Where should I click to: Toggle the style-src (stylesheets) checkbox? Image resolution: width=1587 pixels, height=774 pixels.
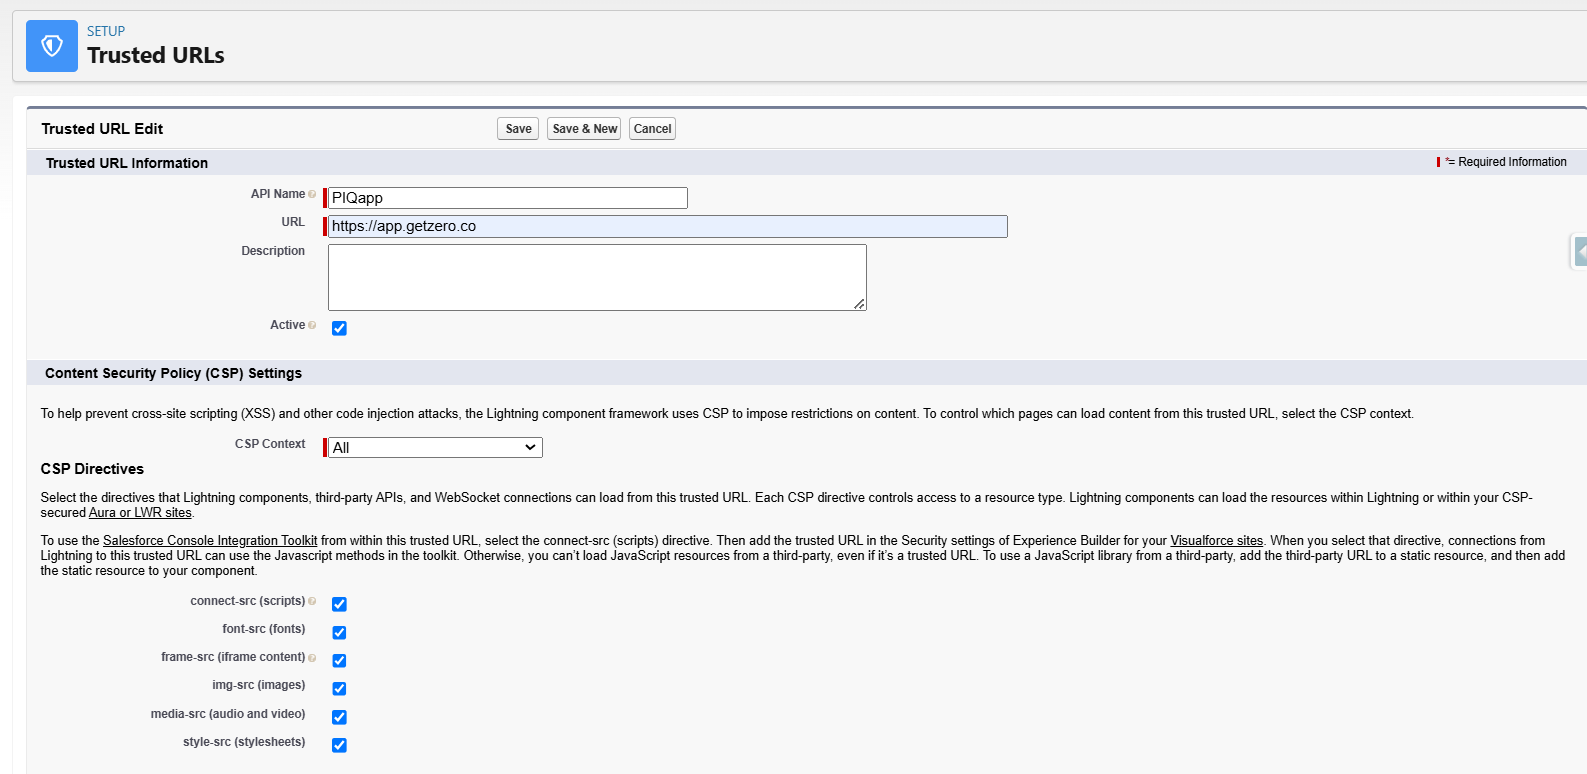tap(339, 745)
